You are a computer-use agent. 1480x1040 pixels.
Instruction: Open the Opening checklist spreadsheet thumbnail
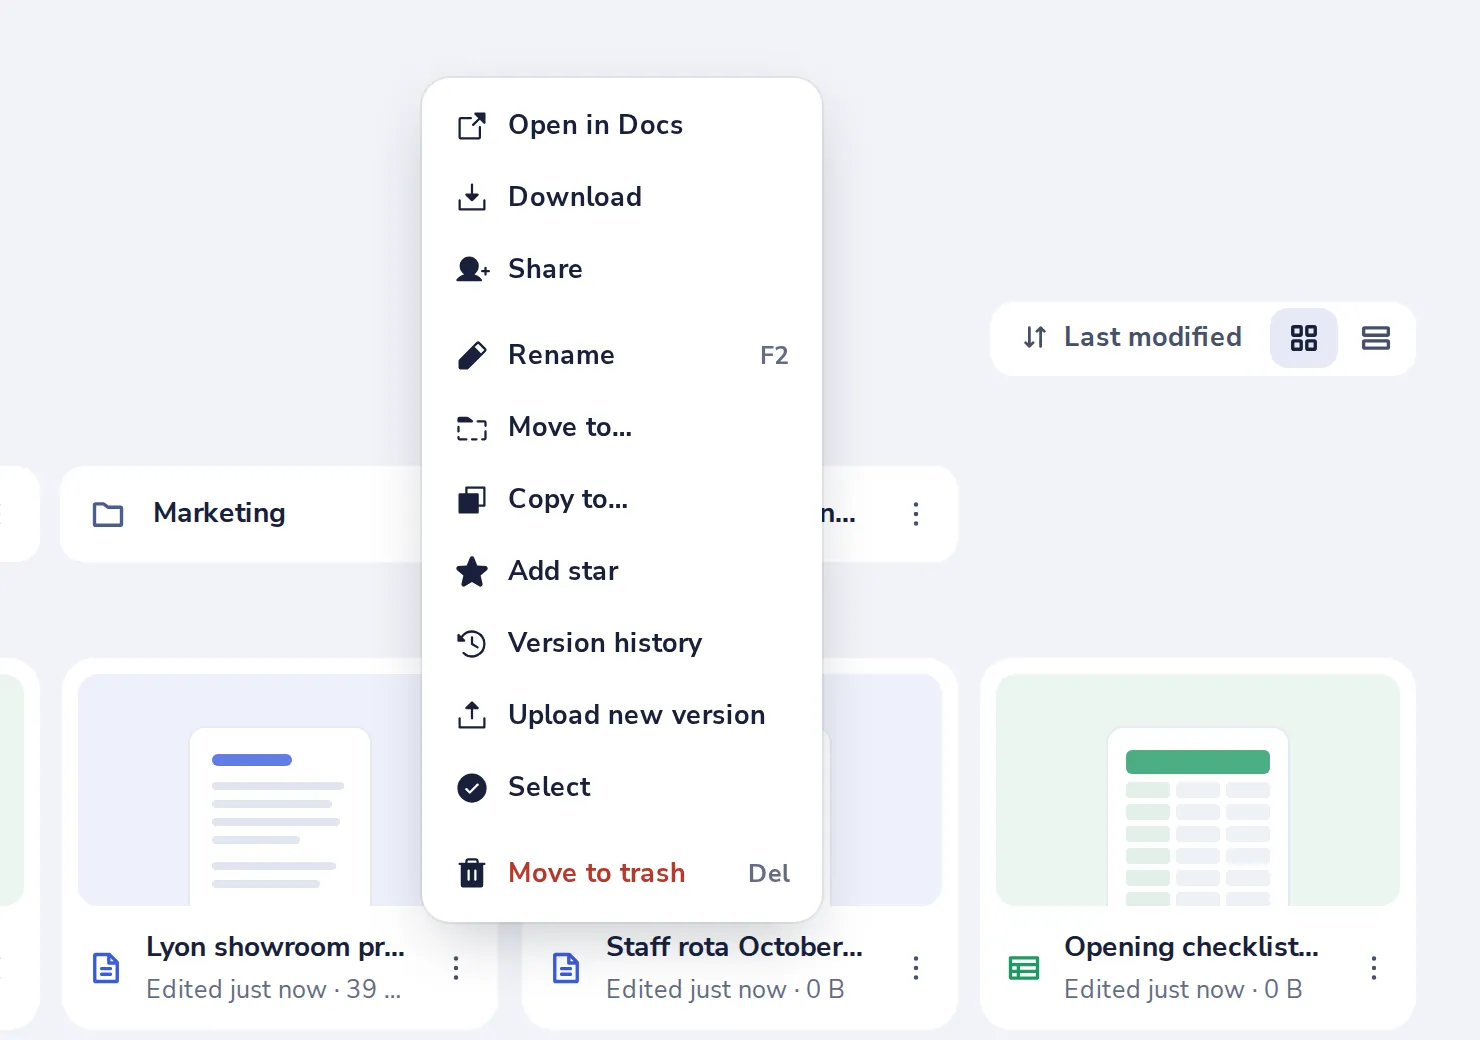[x=1198, y=790]
